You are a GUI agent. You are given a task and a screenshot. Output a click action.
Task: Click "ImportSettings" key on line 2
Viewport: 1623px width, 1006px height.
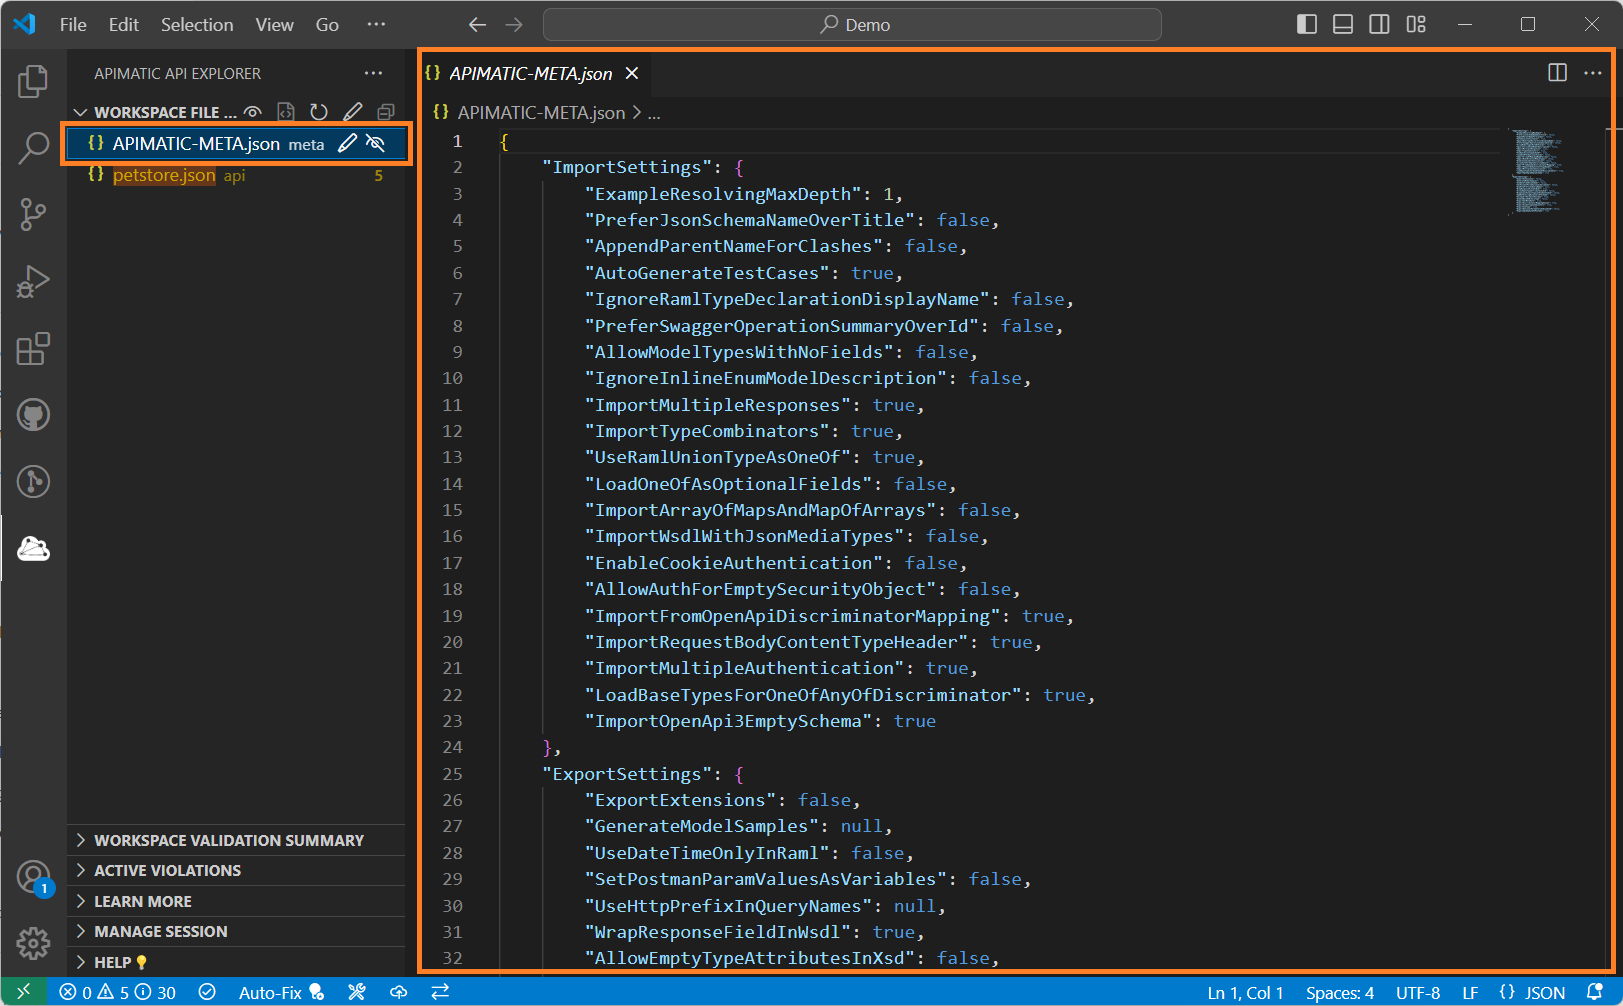coord(627,167)
